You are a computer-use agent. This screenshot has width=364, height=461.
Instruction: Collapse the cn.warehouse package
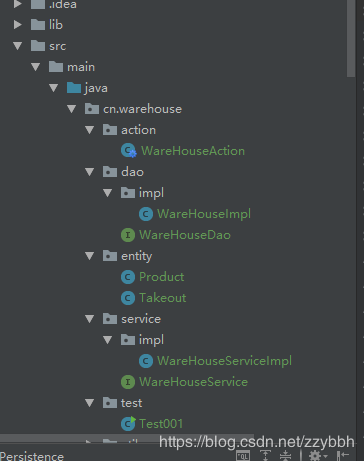tap(72, 109)
